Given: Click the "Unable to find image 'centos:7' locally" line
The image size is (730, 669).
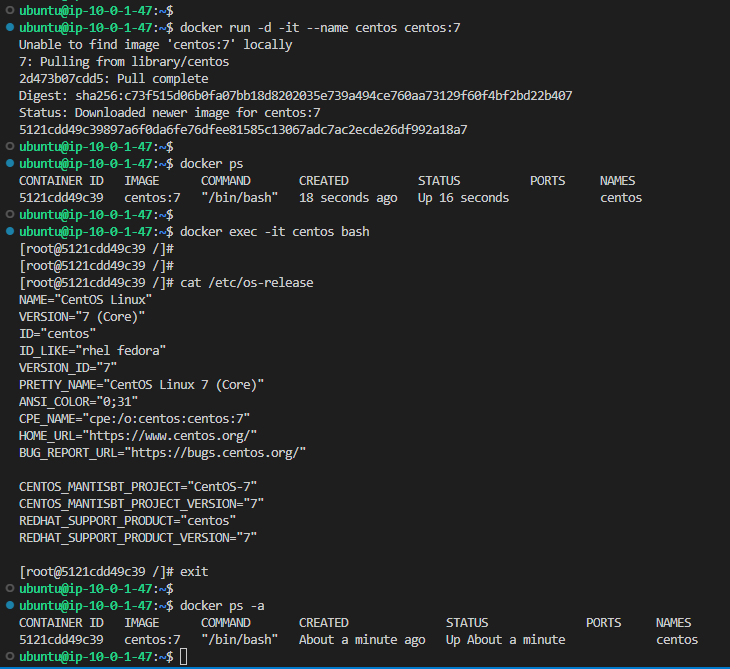Looking at the screenshot, I should tap(155, 45).
